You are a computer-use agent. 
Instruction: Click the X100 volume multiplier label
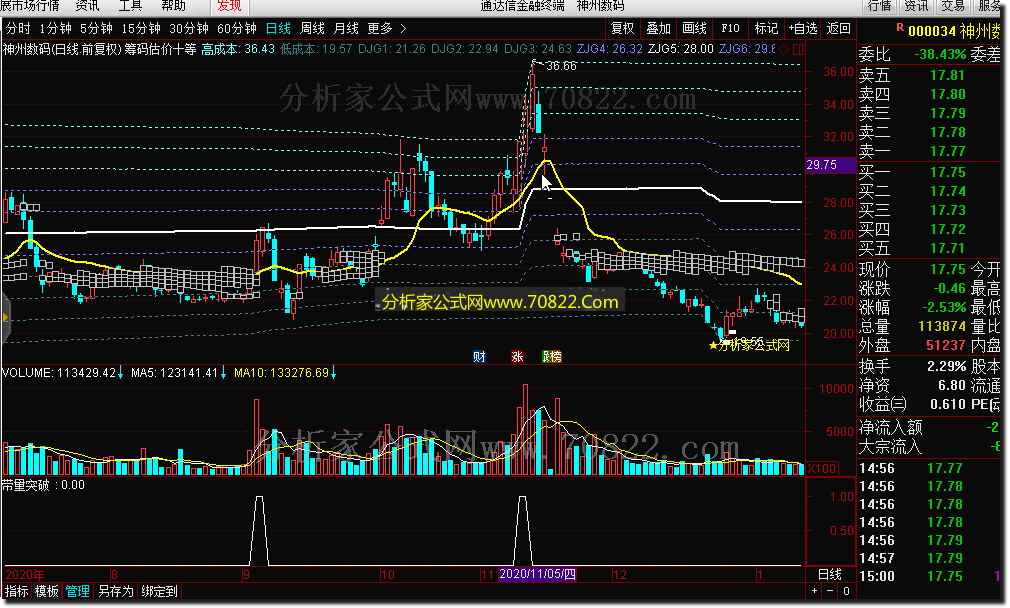click(822, 468)
